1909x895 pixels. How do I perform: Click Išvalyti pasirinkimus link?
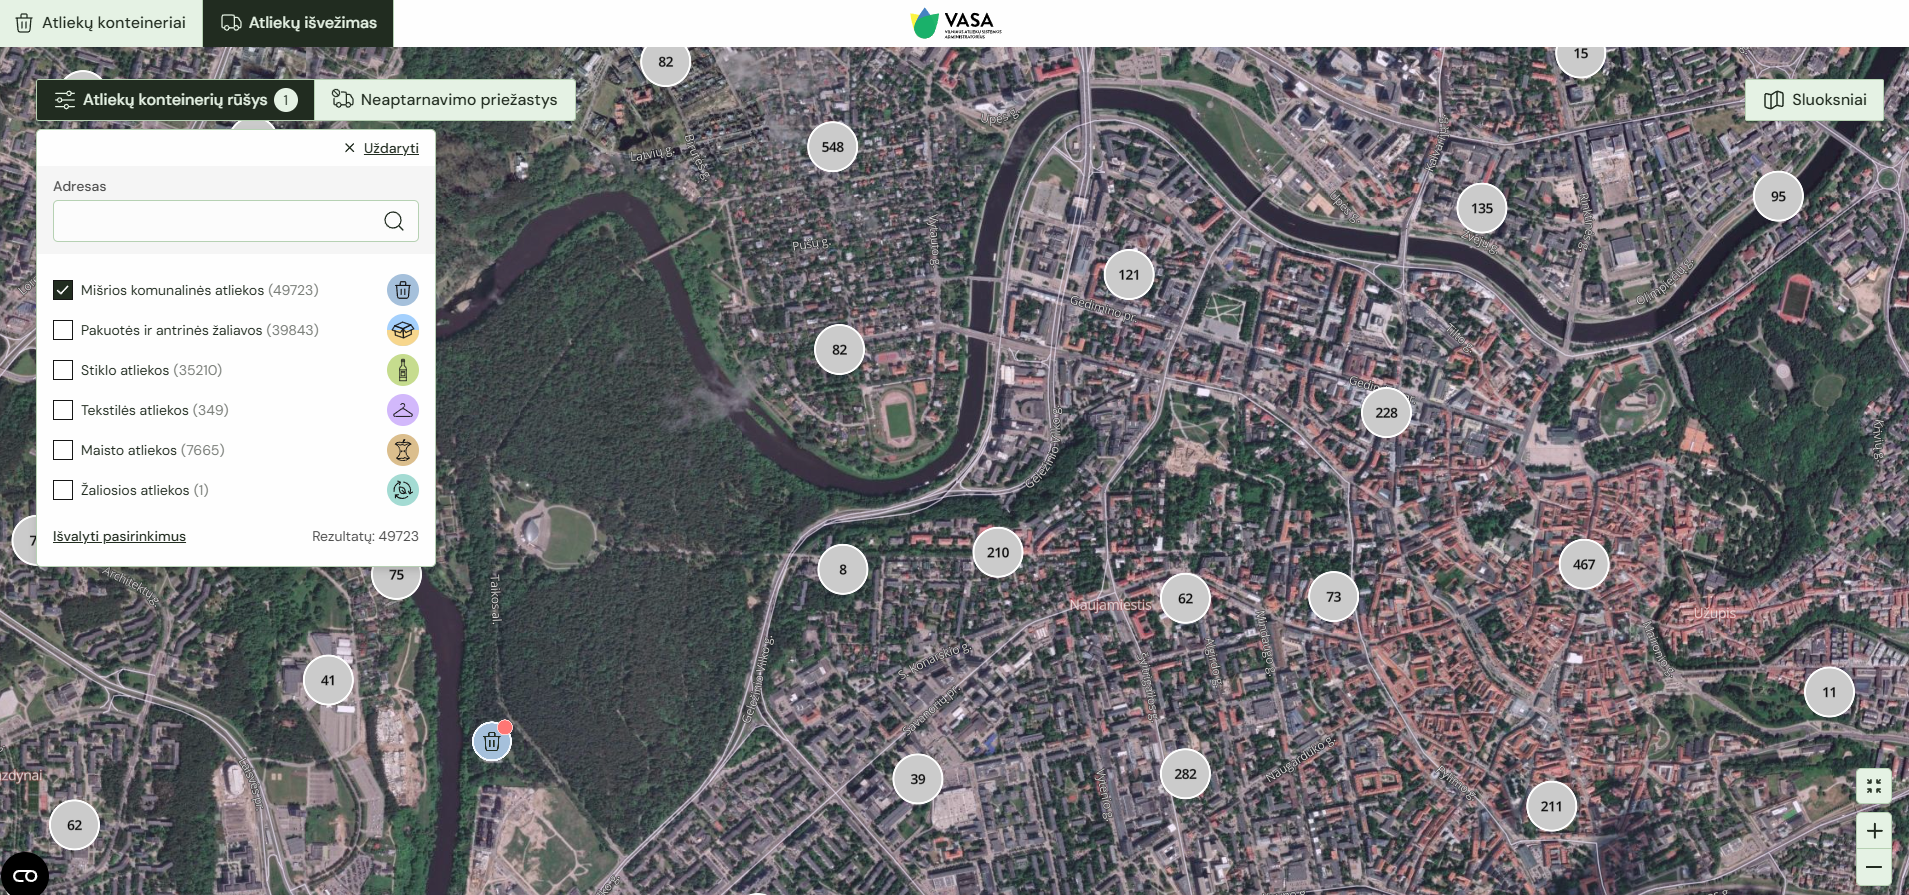coord(119,537)
